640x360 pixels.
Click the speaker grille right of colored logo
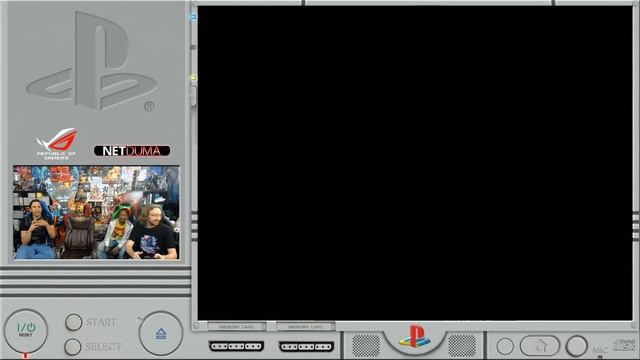[462, 345]
